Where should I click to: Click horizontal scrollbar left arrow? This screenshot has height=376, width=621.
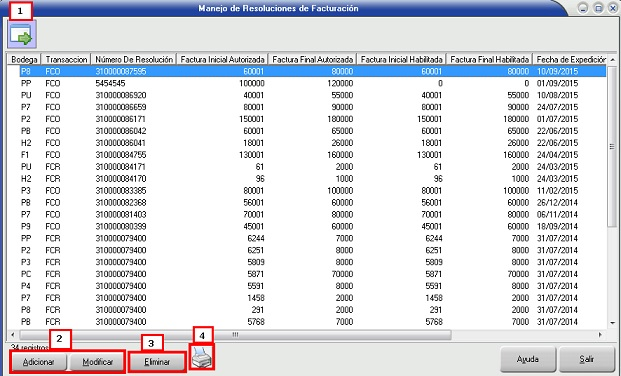point(13,335)
